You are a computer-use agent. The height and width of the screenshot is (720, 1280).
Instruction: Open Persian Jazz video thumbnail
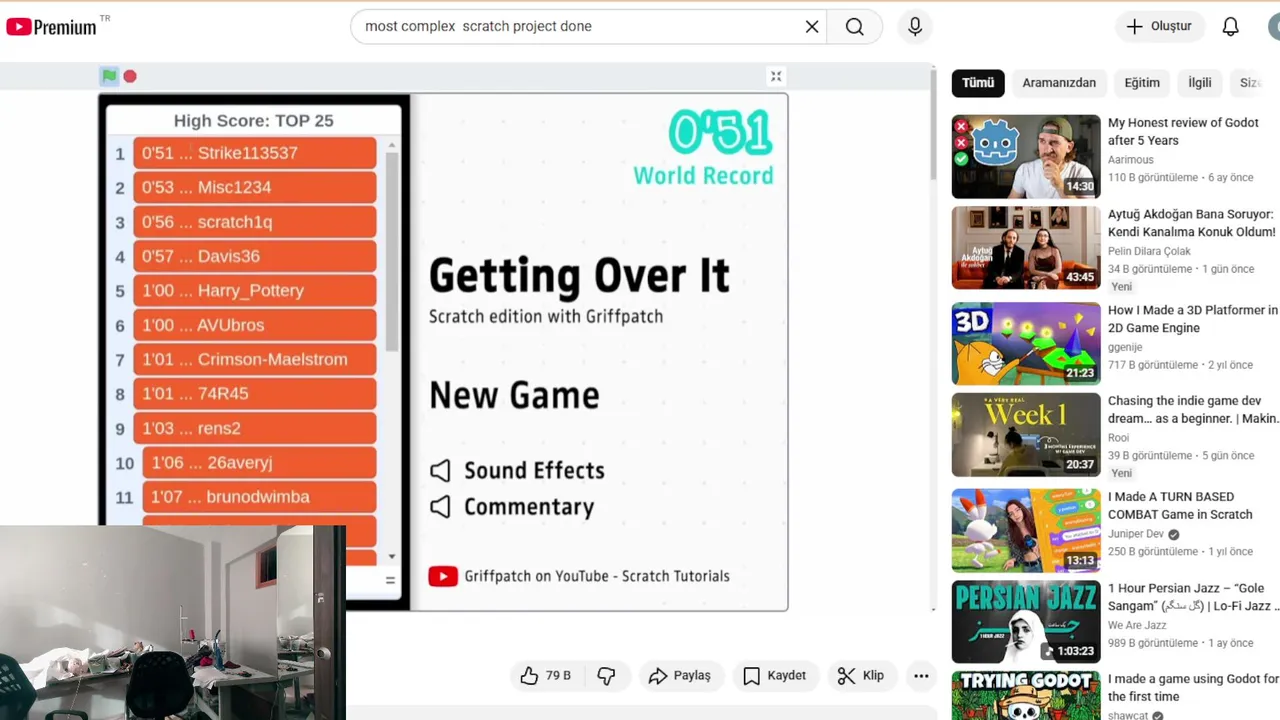click(x=1026, y=622)
